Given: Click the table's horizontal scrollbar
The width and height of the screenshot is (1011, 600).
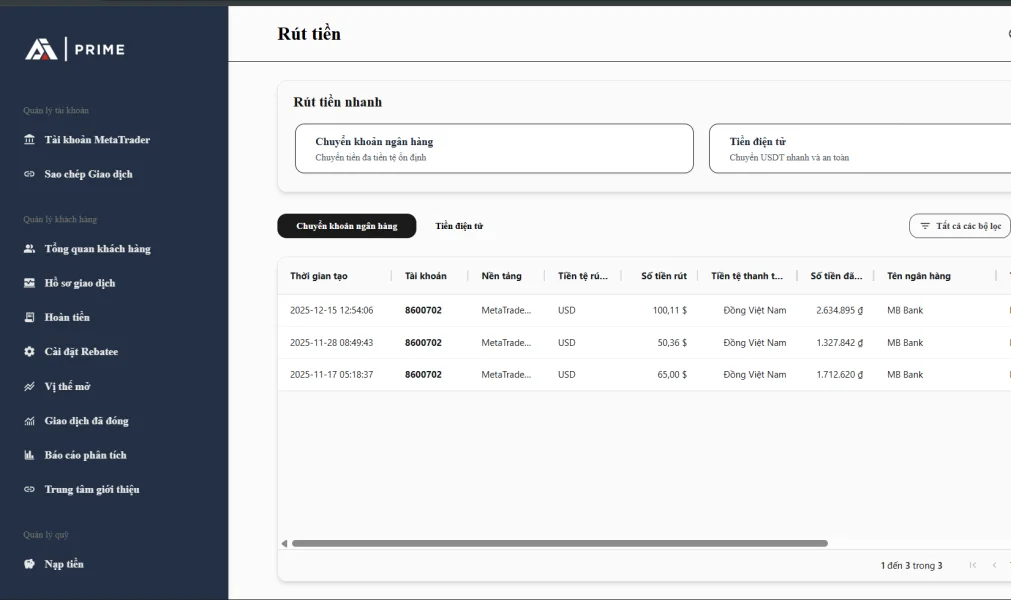Looking at the screenshot, I should click(x=558, y=543).
